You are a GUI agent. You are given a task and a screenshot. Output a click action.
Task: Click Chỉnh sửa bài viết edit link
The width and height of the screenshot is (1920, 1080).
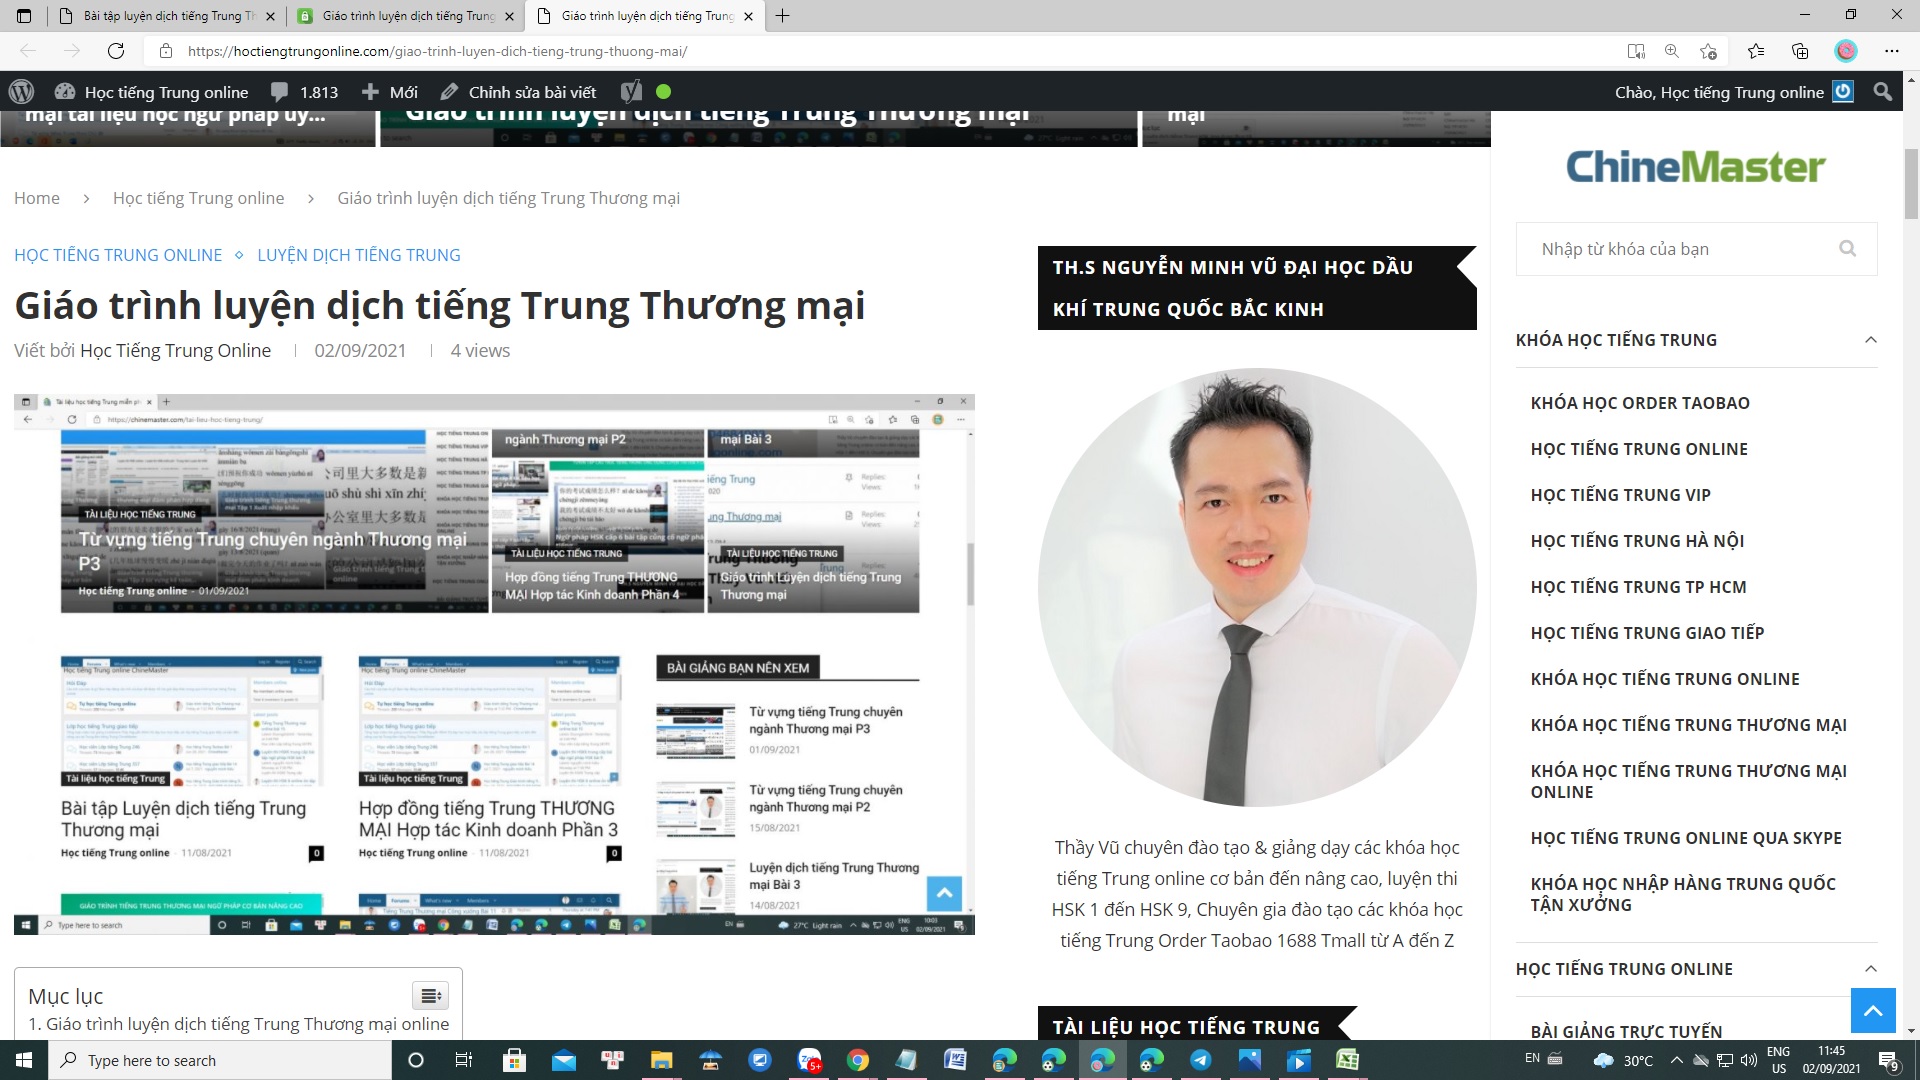pyautogui.click(x=519, y=92)
